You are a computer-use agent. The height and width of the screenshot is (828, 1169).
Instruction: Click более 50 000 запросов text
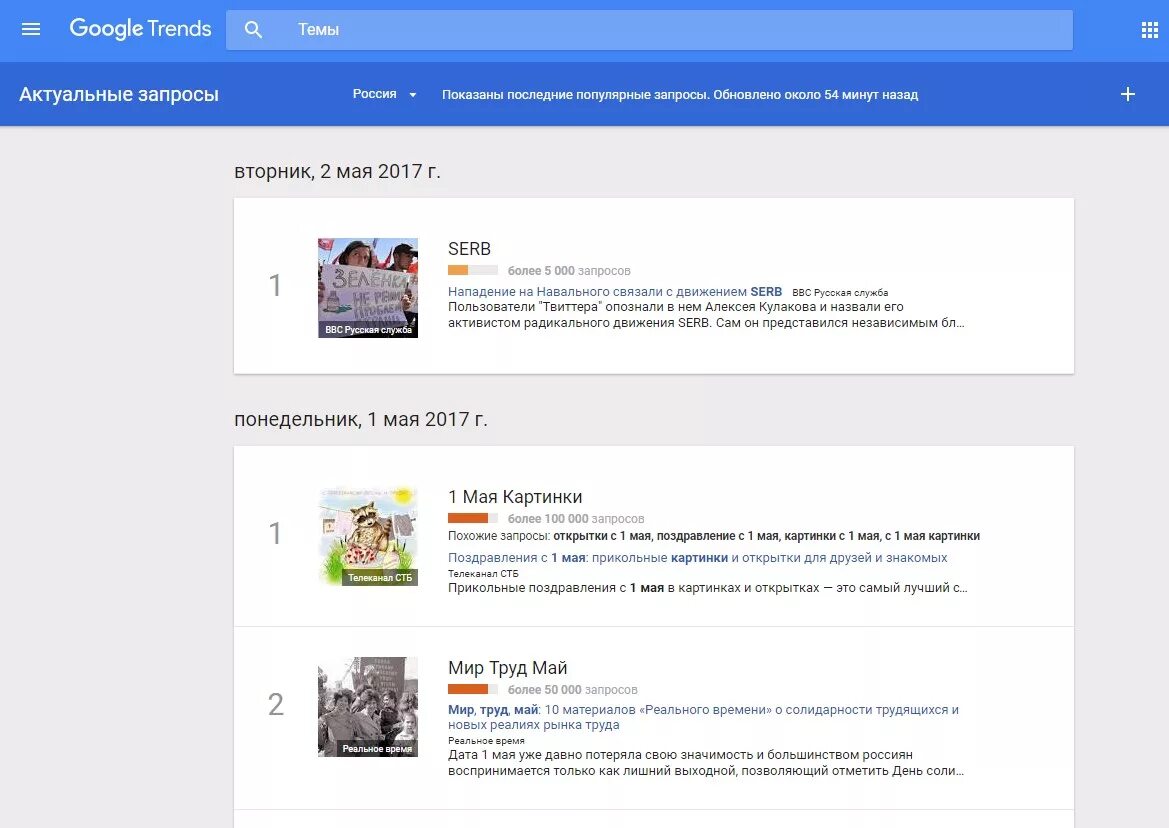coord(573,690)
